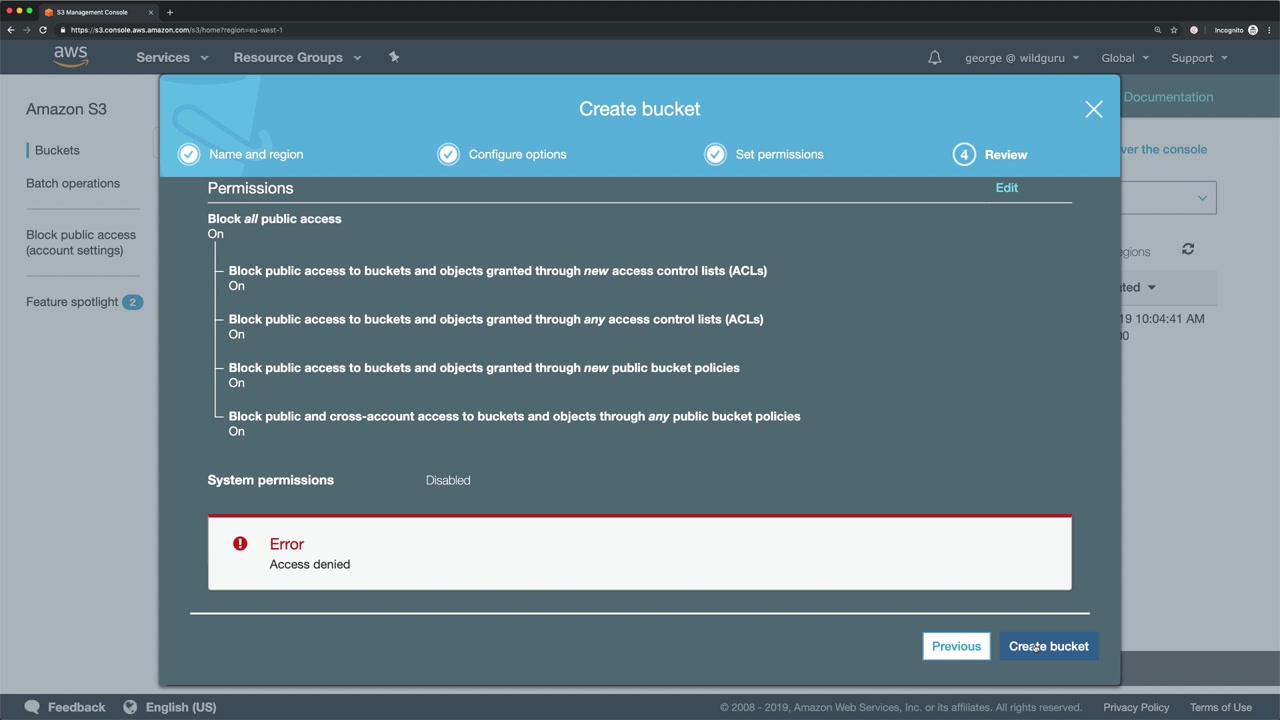Open the notifications bell
This screenshot has width=1280, height=720.
pos(934,58)
